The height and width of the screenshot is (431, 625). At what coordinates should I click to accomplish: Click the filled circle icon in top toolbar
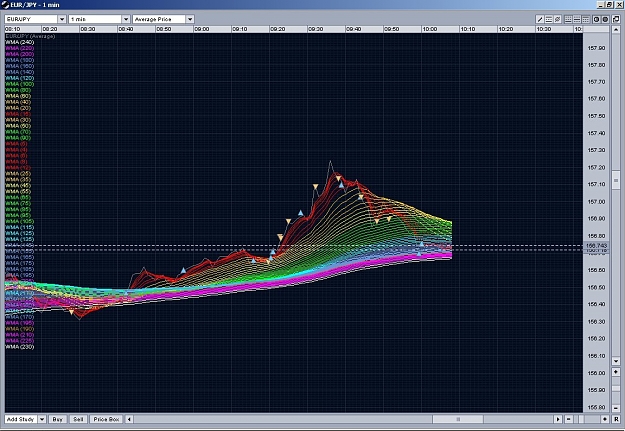point(605,19)
